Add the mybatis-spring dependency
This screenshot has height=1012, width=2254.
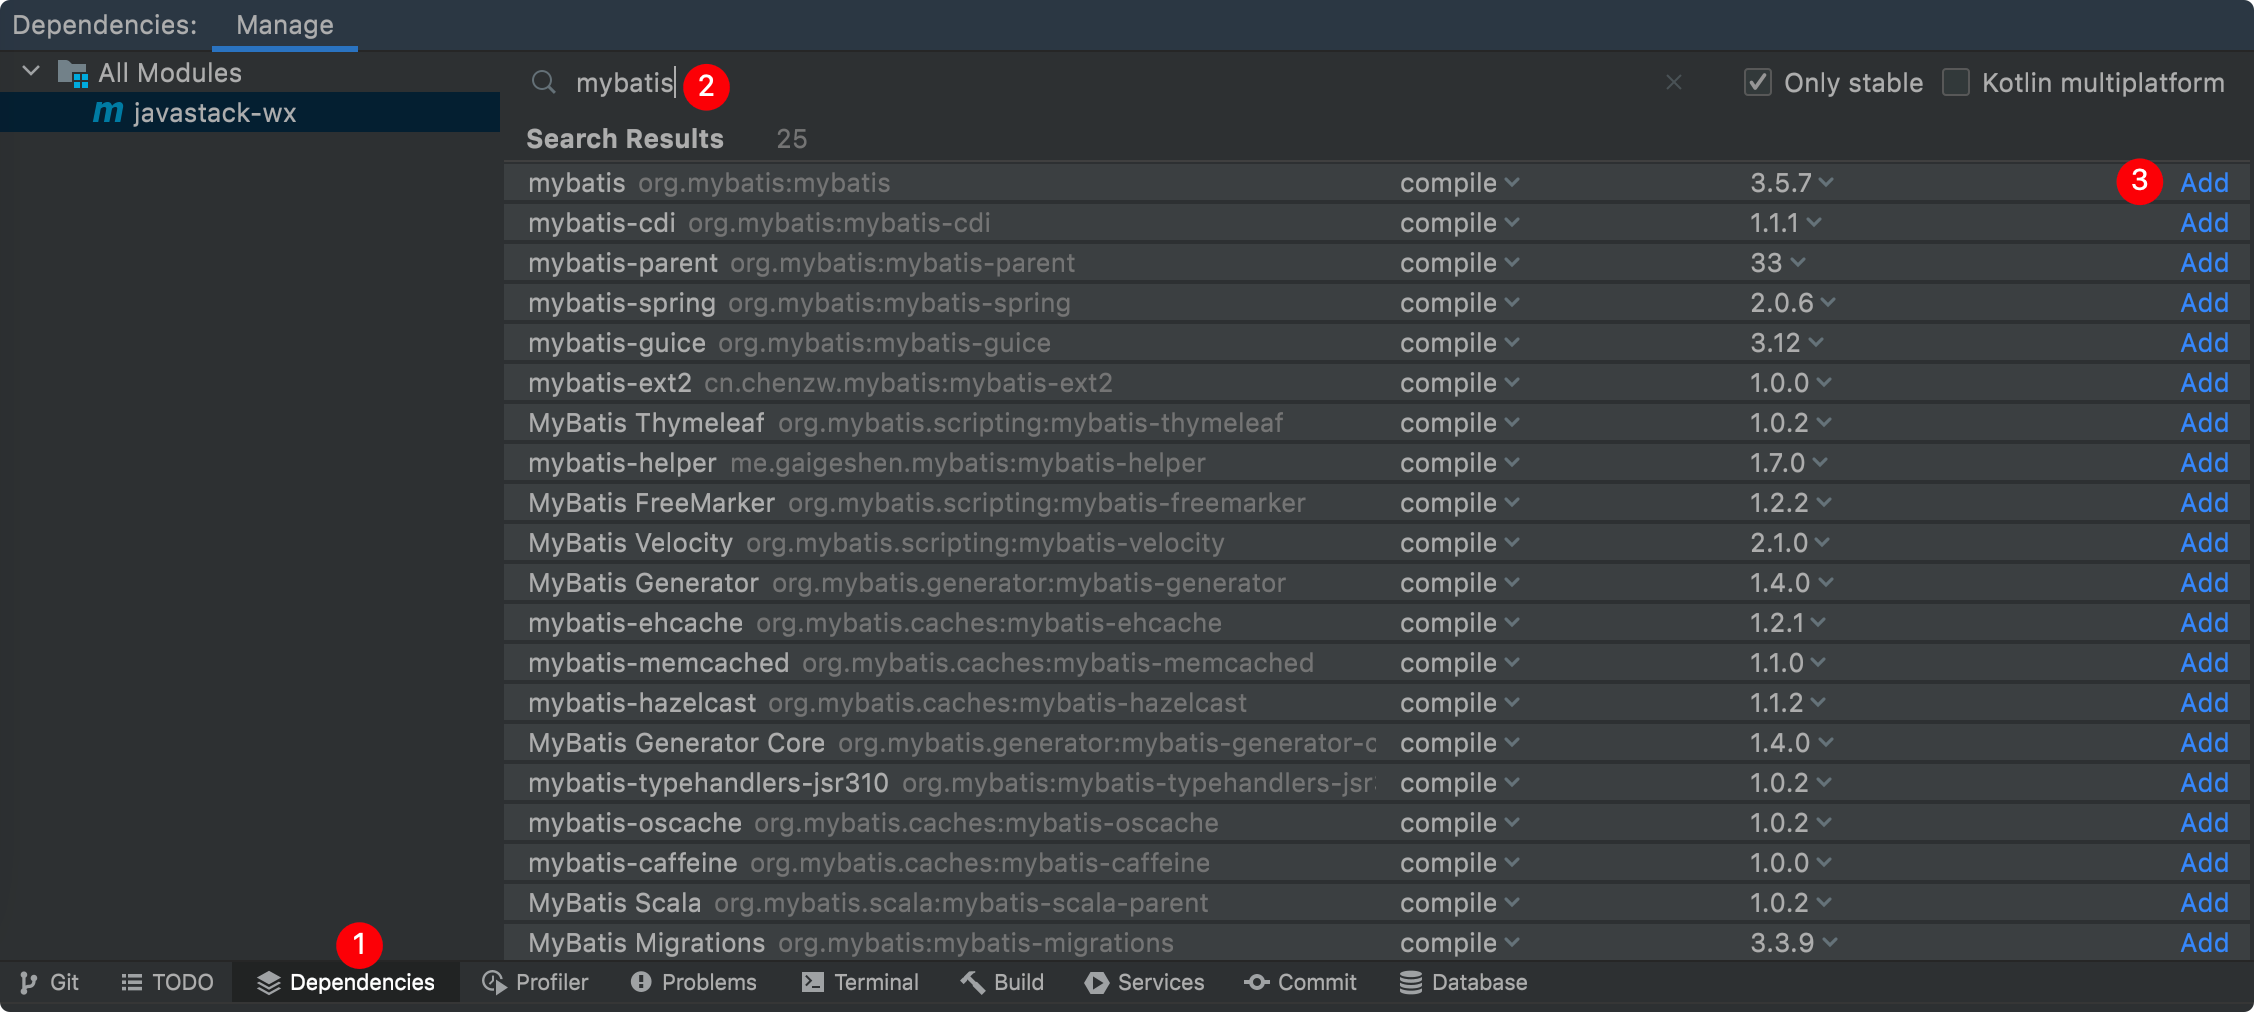pos(2204,303)
